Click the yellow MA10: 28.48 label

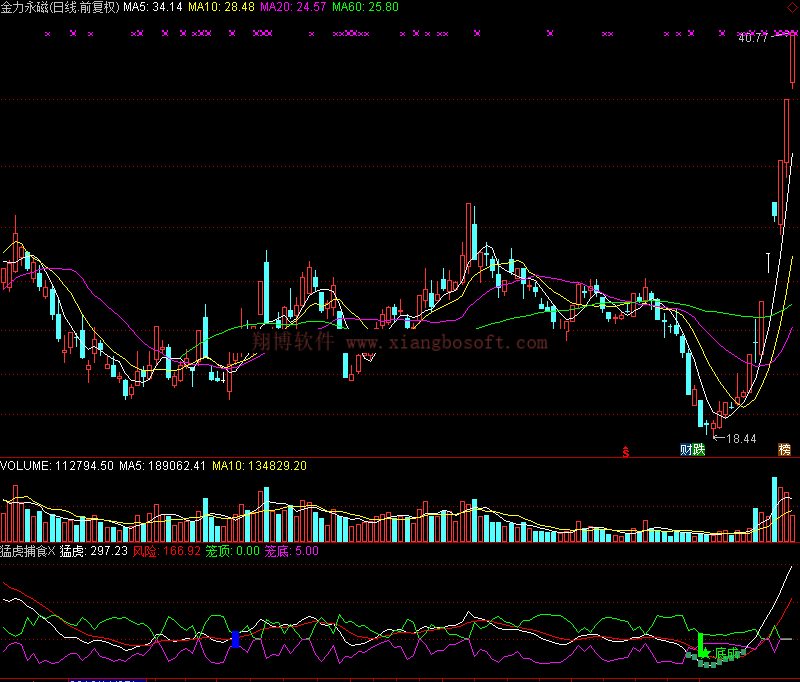coord(221,7)
